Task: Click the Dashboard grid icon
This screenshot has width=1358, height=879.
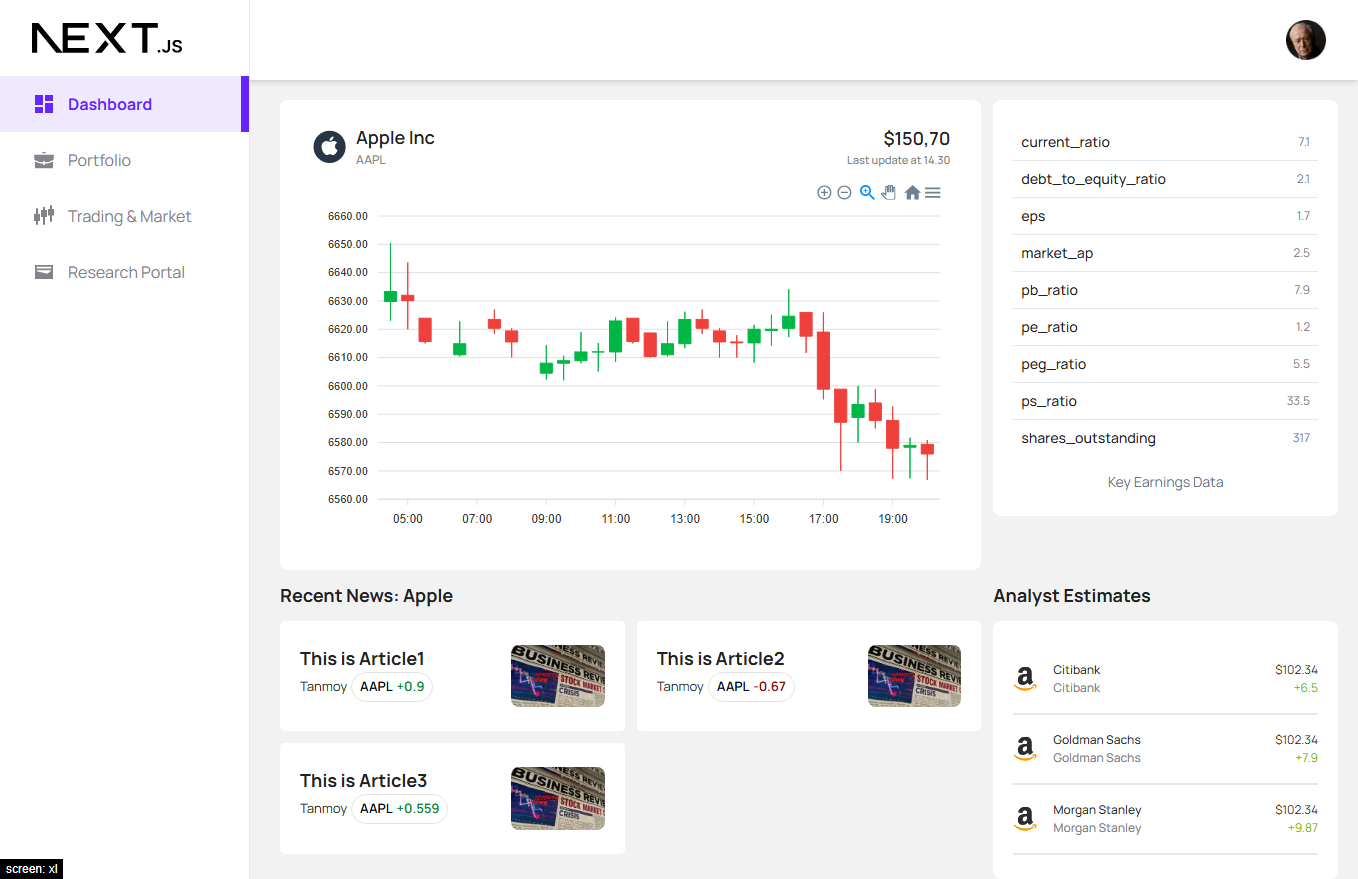Action: [44, 104]
